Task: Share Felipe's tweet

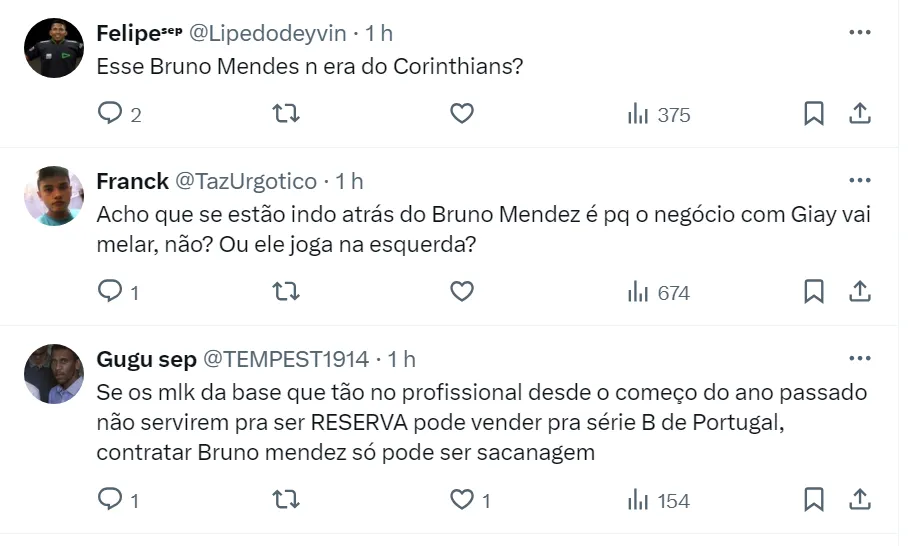Action: (x=859, y=114)
